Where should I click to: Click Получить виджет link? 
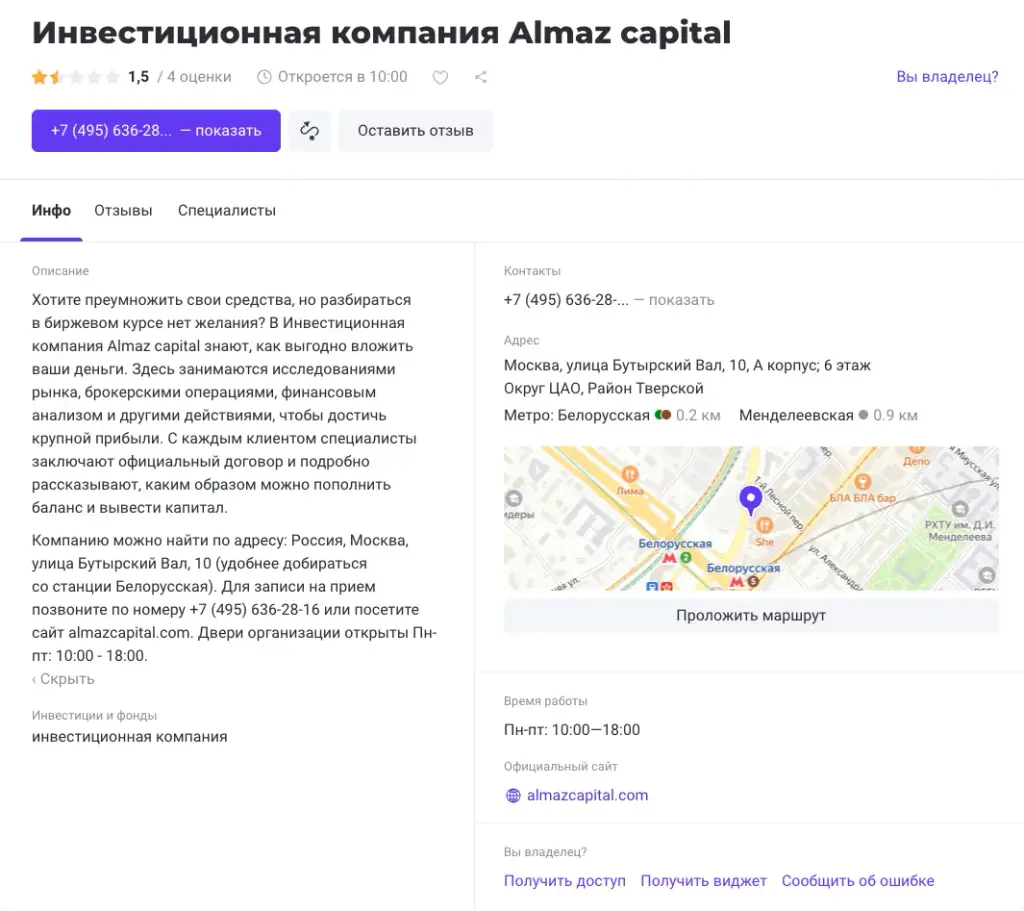(x=703, y=881)
